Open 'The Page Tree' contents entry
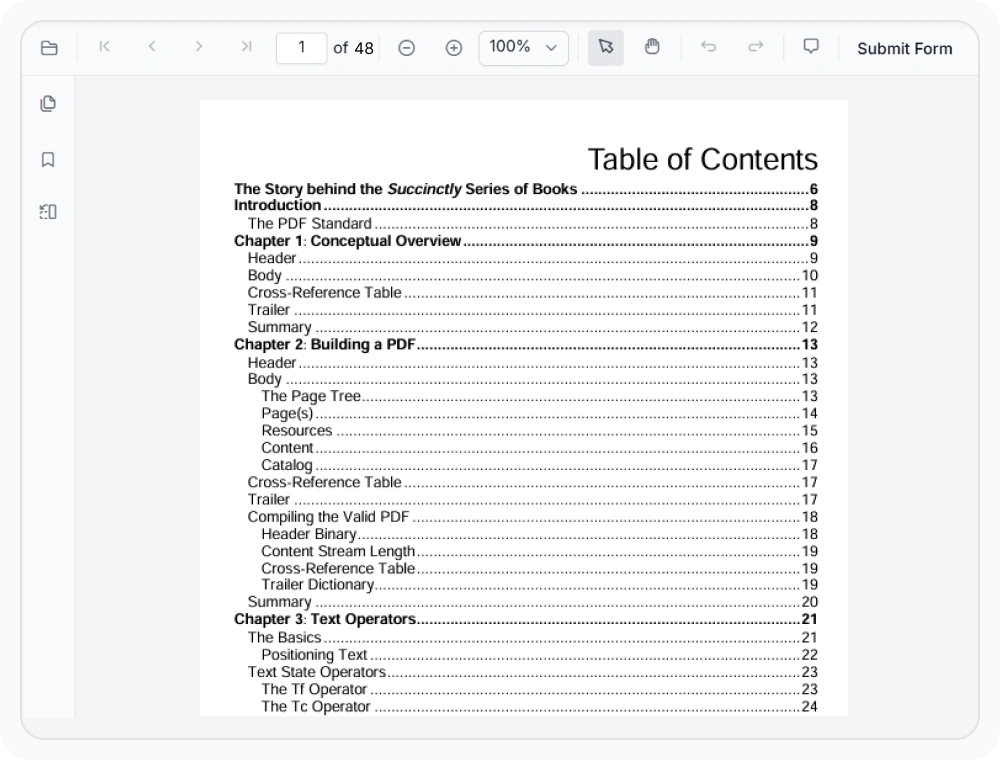 click(x=540, y=396)
